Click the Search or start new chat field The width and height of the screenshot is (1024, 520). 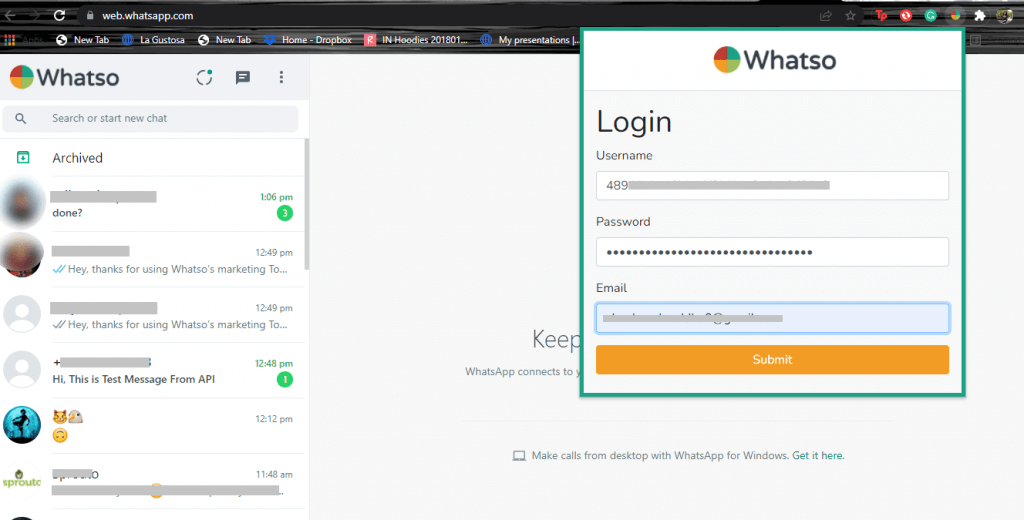[150, 118]
